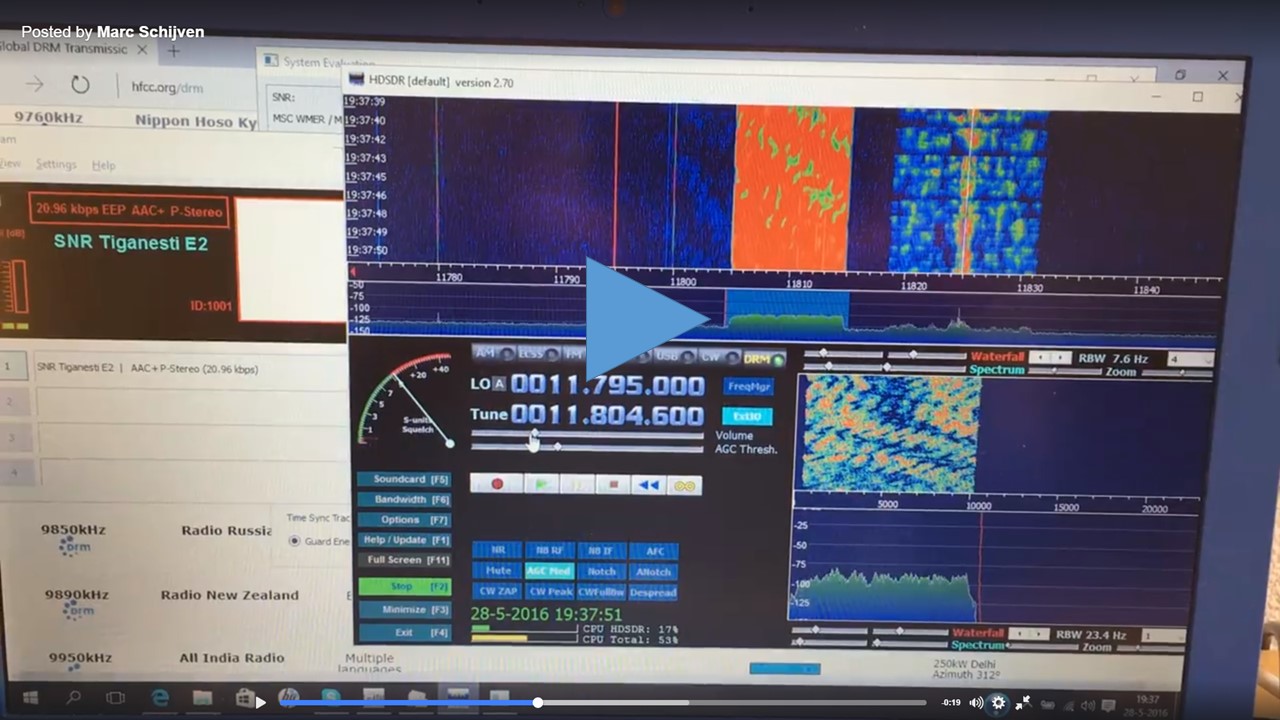Toggle the Notch filter button

click(x=601, y=572)
